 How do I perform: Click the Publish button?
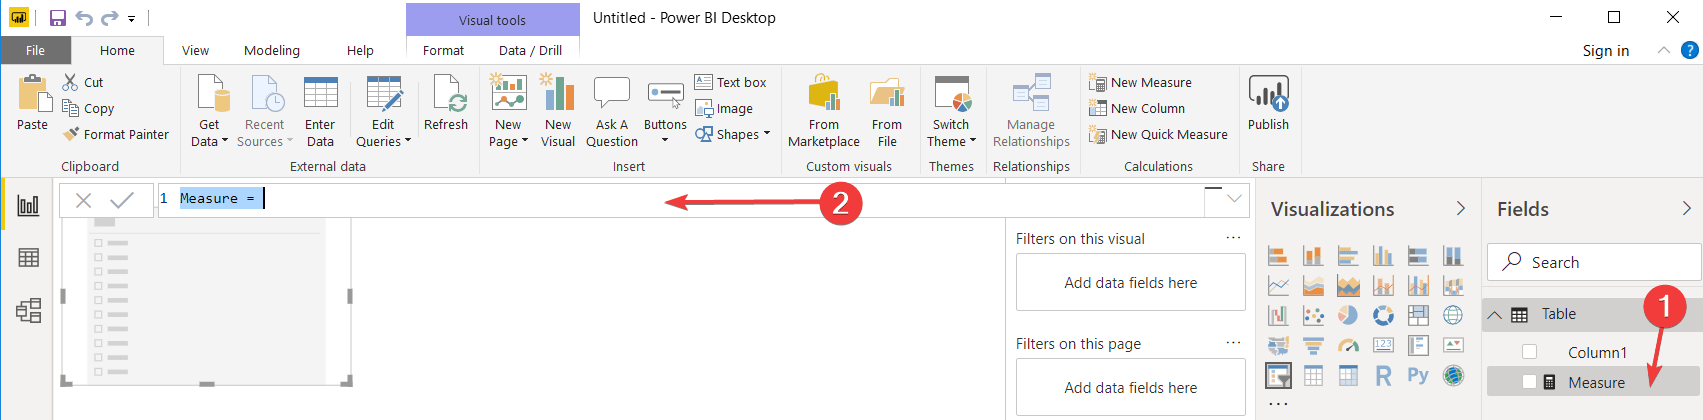pyautogui.click(x=1268, y=103)
